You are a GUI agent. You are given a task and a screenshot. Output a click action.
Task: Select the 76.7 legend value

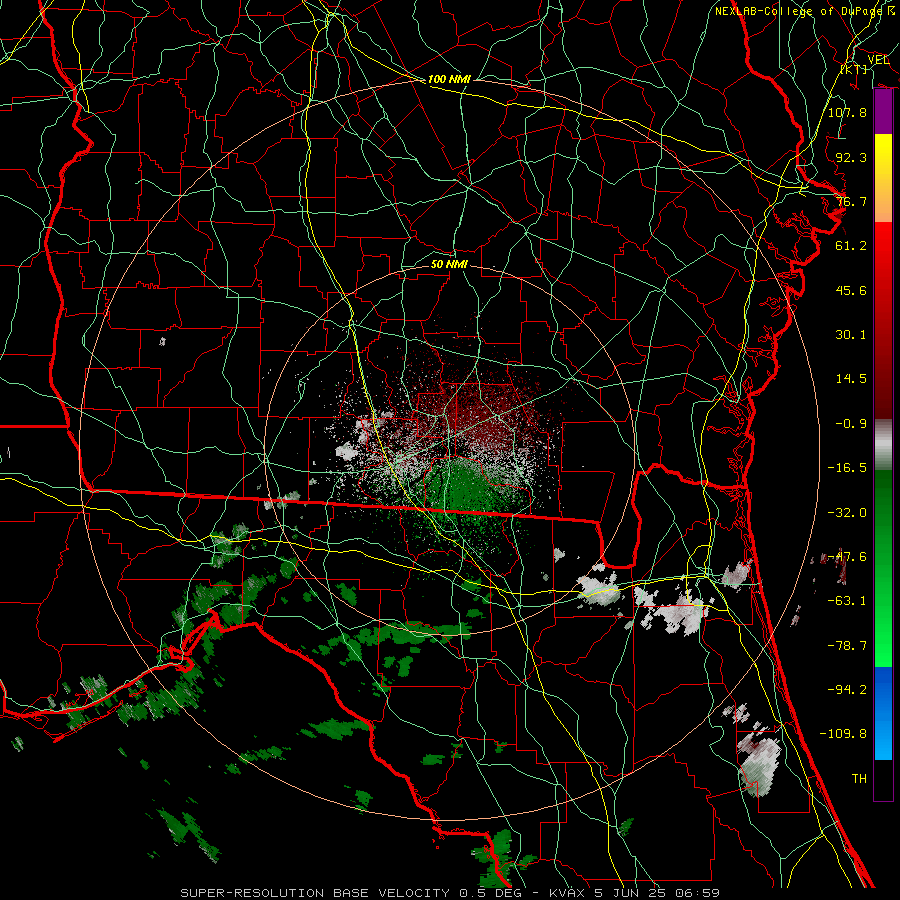pyautogui.click(x=851, y=201)
